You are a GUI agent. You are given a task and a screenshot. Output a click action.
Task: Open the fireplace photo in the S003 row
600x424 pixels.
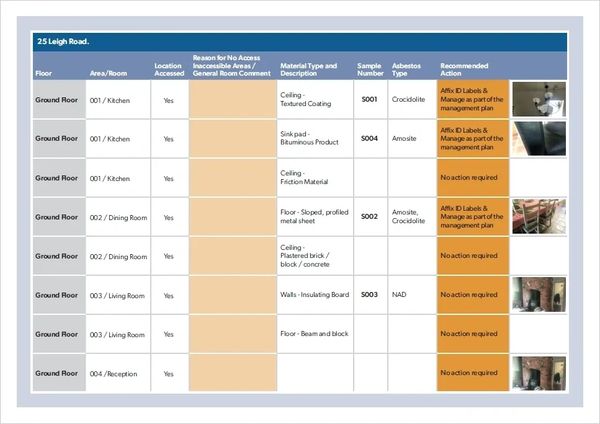539,295
